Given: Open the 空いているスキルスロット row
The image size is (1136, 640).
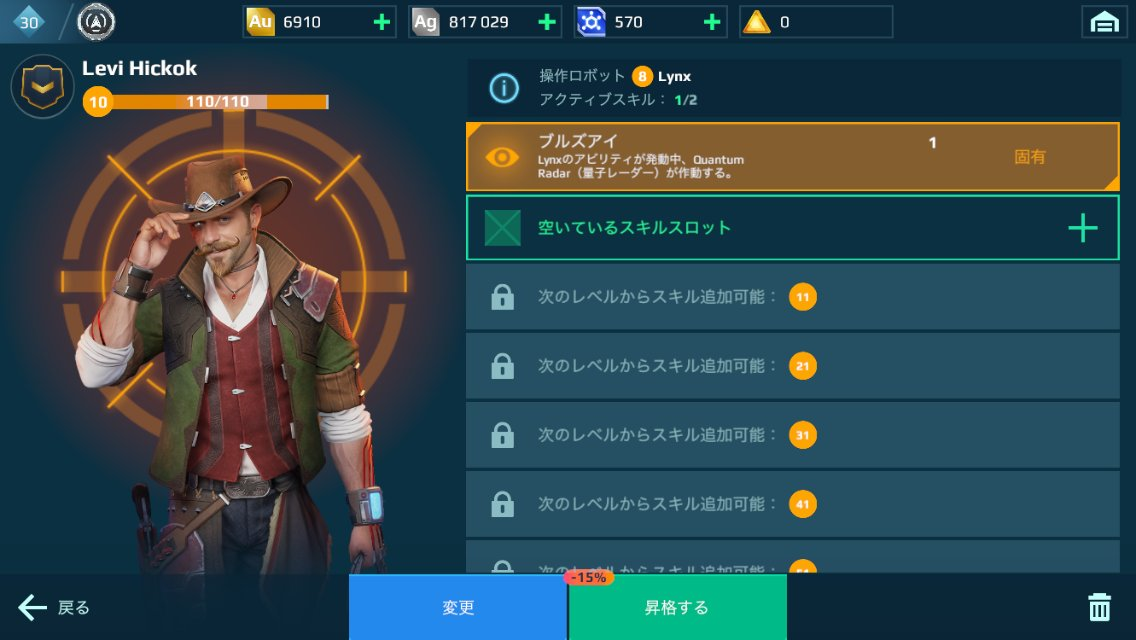Looking at the screenshot, I should pyautogui.click(x=793, y=228).
